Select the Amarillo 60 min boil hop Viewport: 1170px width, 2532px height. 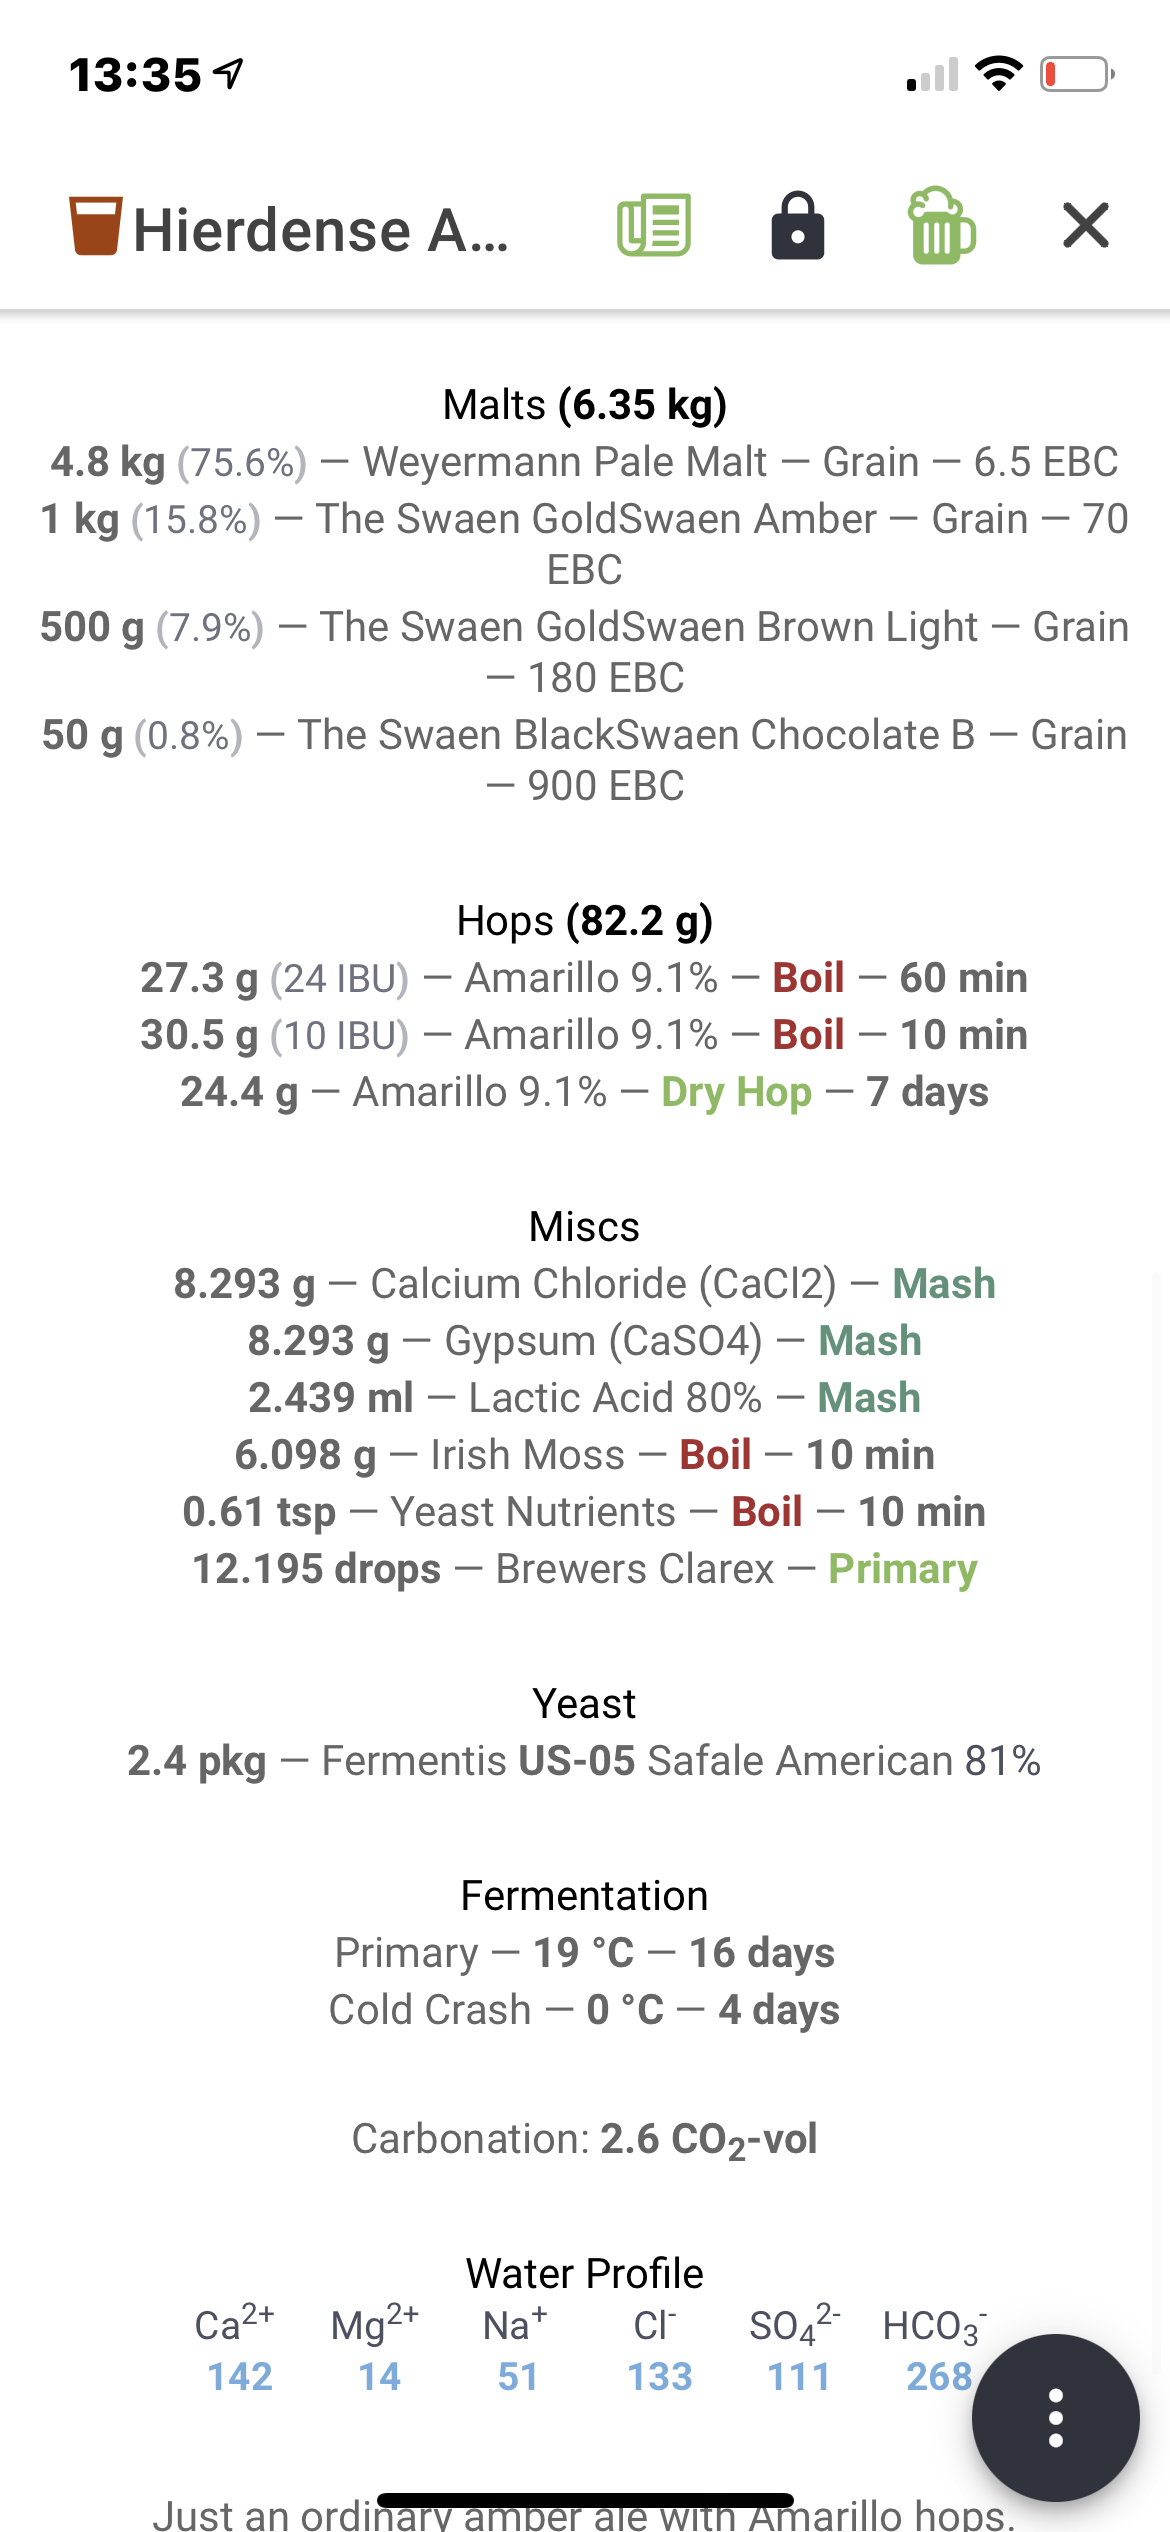tap(585, 978)
